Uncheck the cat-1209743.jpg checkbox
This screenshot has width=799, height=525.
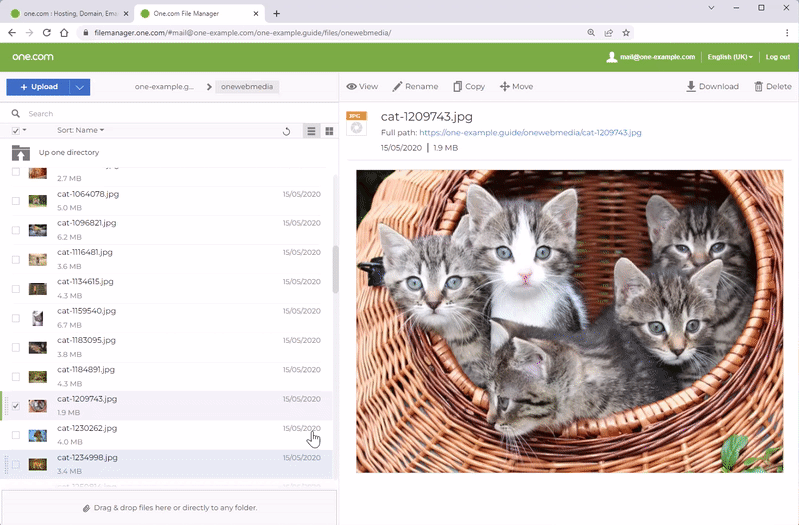[x=15, y=406]
